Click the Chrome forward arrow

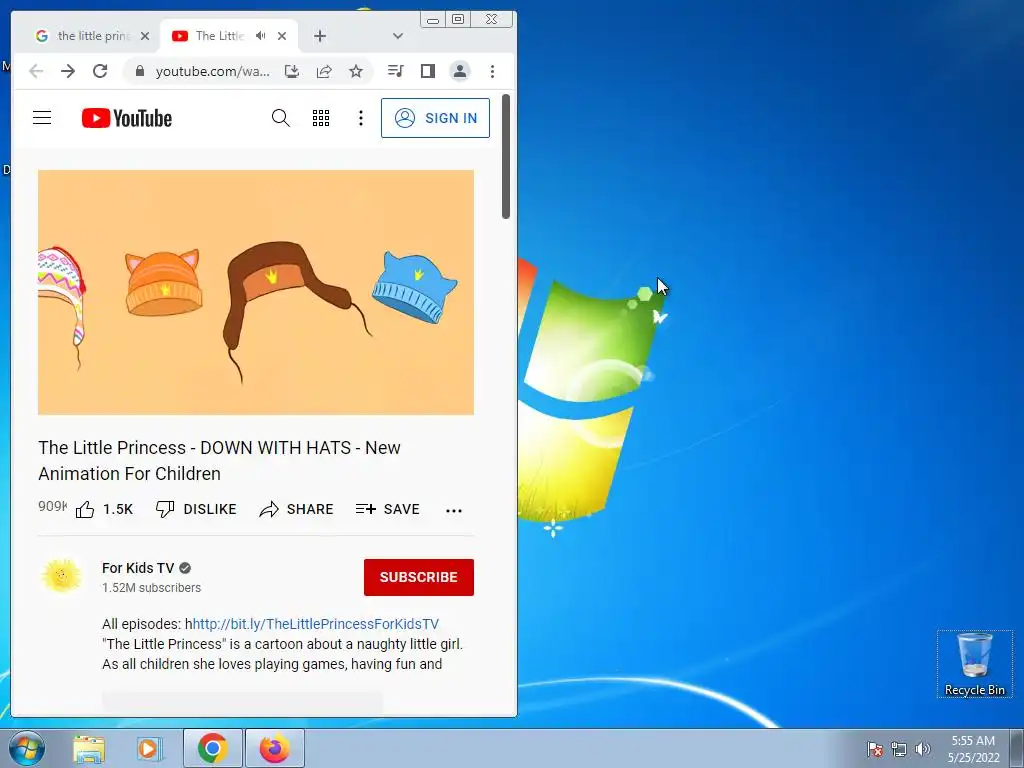pos(68,71)
